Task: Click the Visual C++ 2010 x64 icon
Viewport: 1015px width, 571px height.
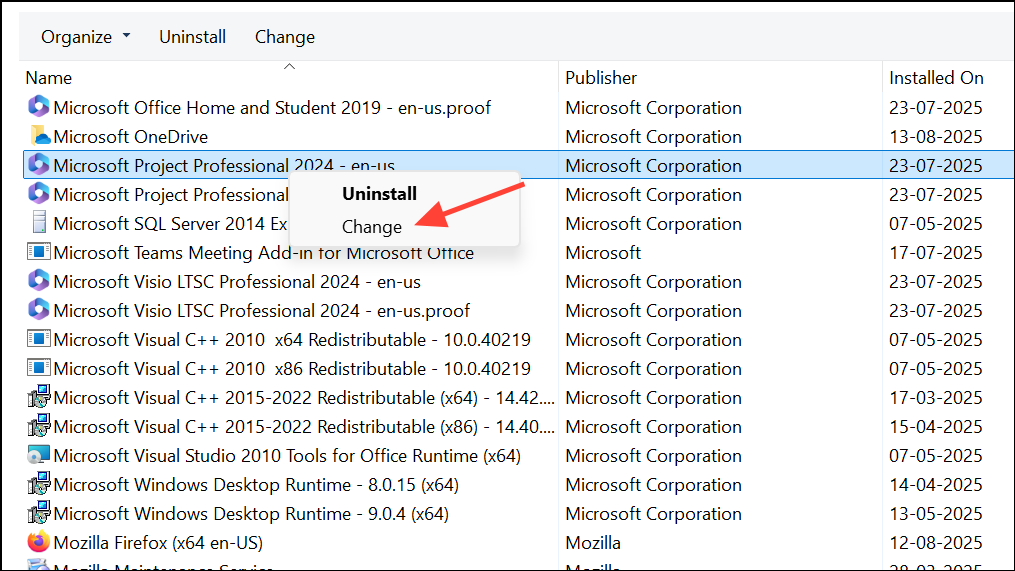Action: 39,340
